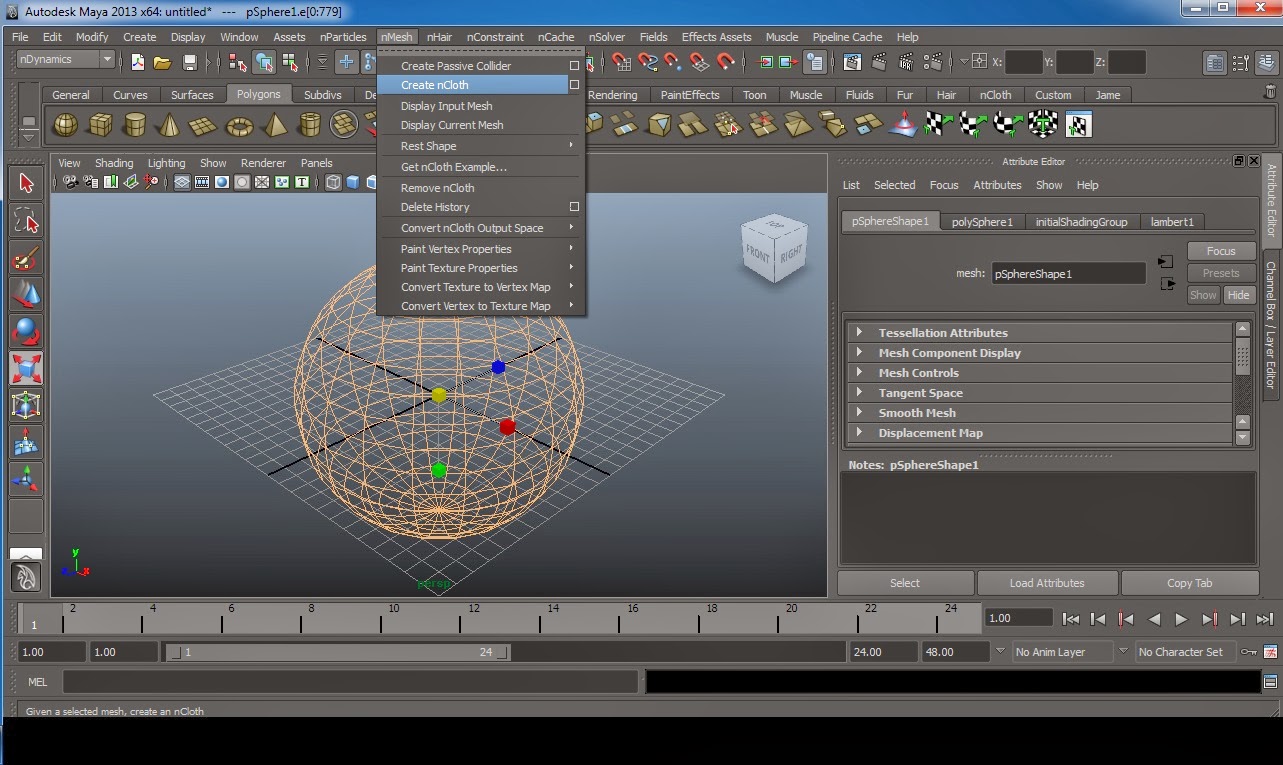The height and width of the screenshot is (765, 1283).
Task: Select the Scale tool
Action: 25,368
